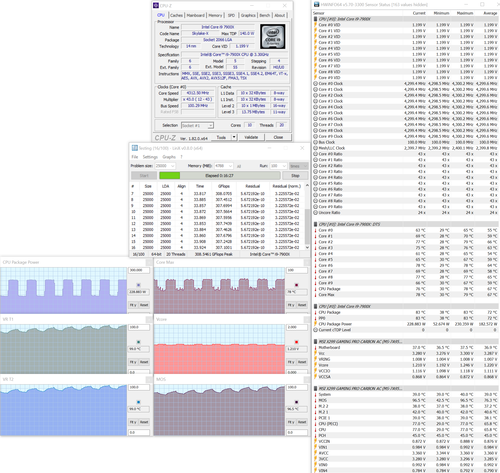Click the Maximum column header in HWiNFO
This screenshot has height=473, width=500.
click(x=465, y=13)
